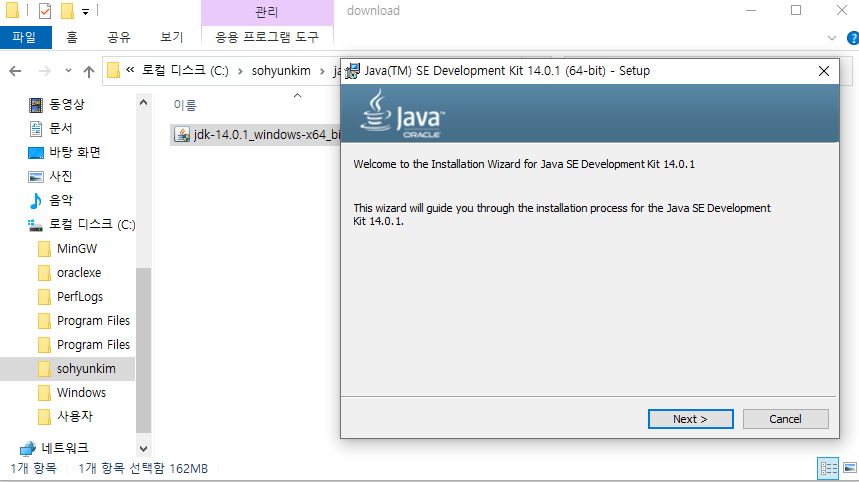Image resolution: width=859 pixels, height=482 pixels.
Task: Click sohyunkim in address breadcrumb
Action: click(281, 71)
